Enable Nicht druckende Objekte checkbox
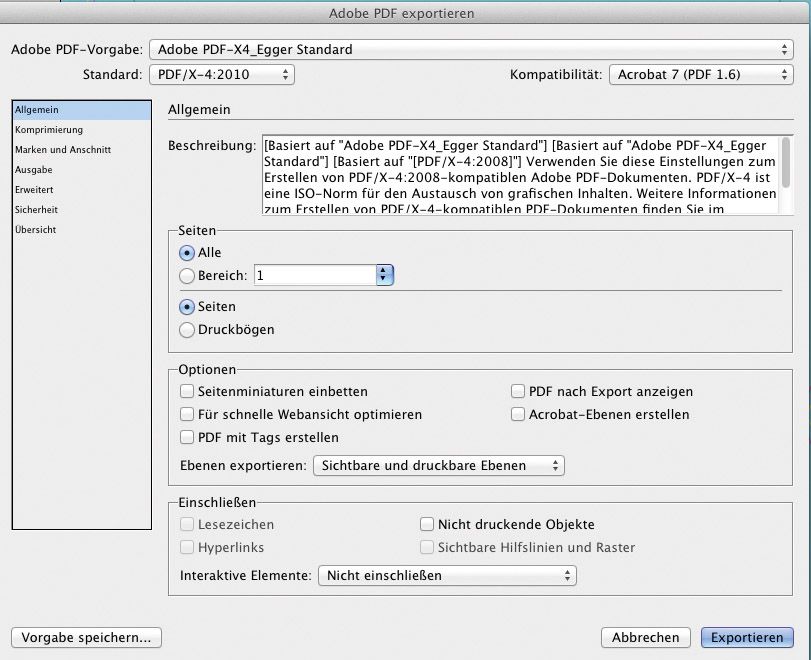Image resolution: width=811 pixels, height=660 pixels. pos(427,524)
